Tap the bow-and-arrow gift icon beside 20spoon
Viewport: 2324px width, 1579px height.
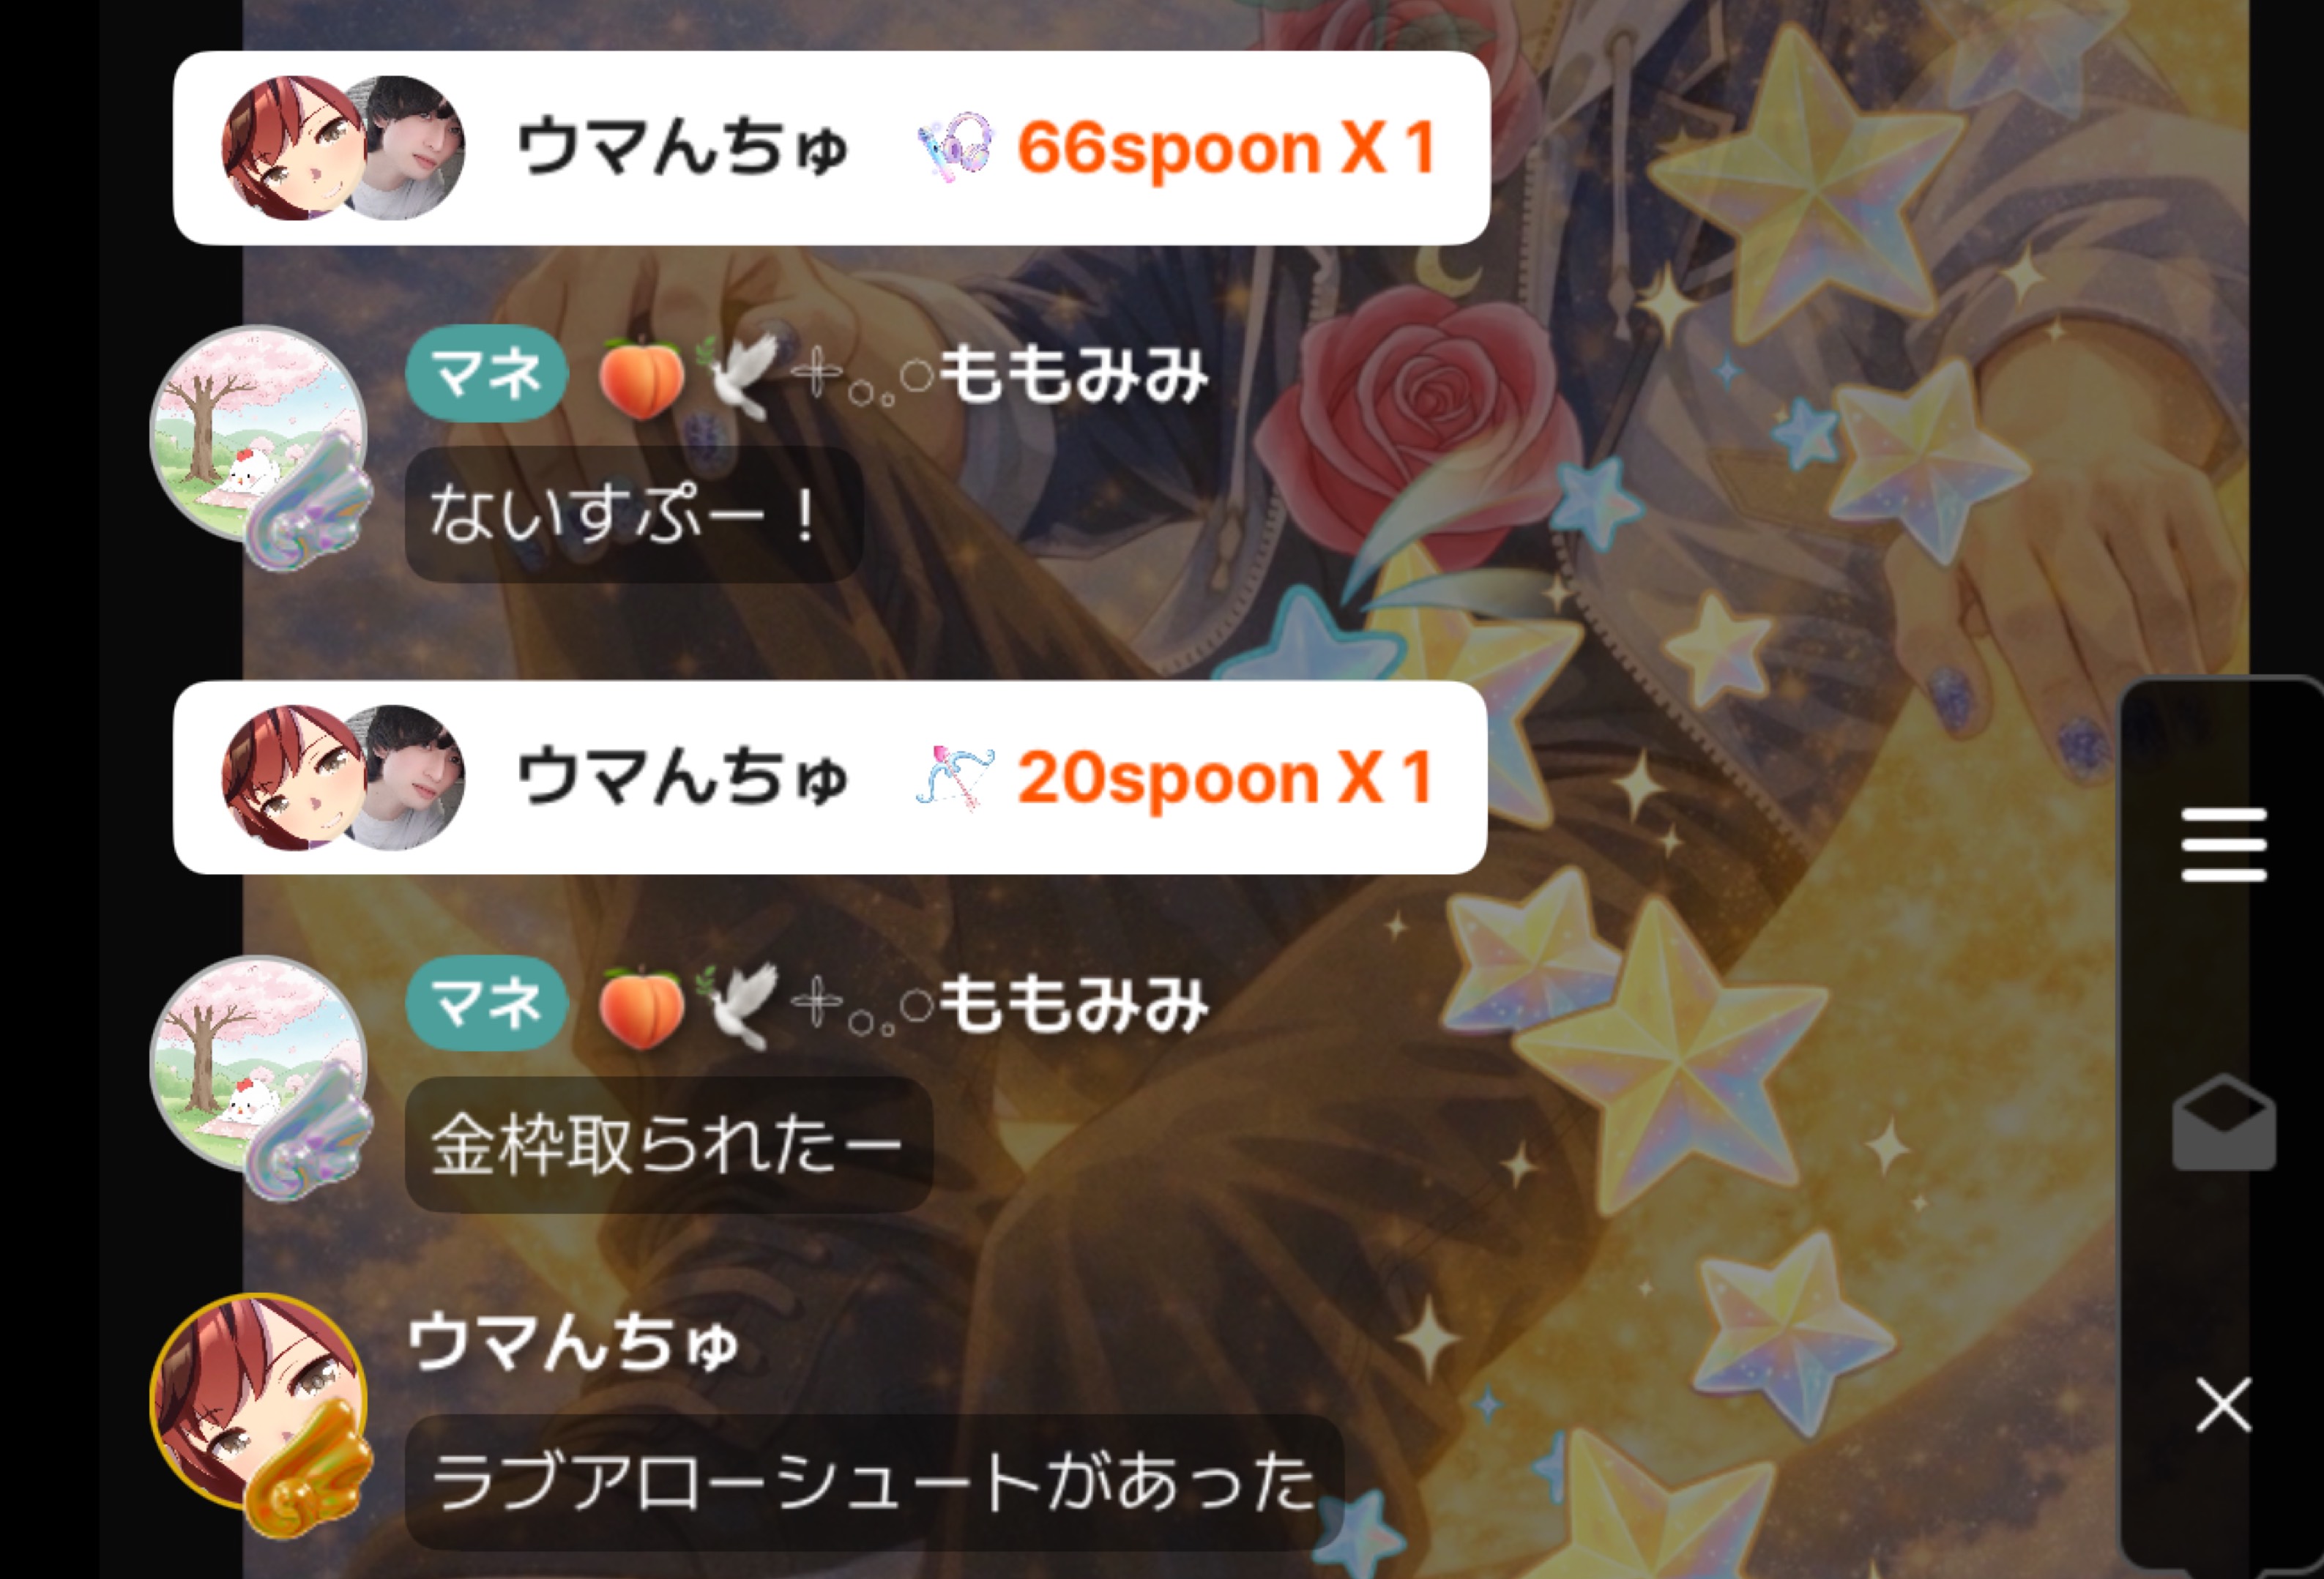pos(955,777)
